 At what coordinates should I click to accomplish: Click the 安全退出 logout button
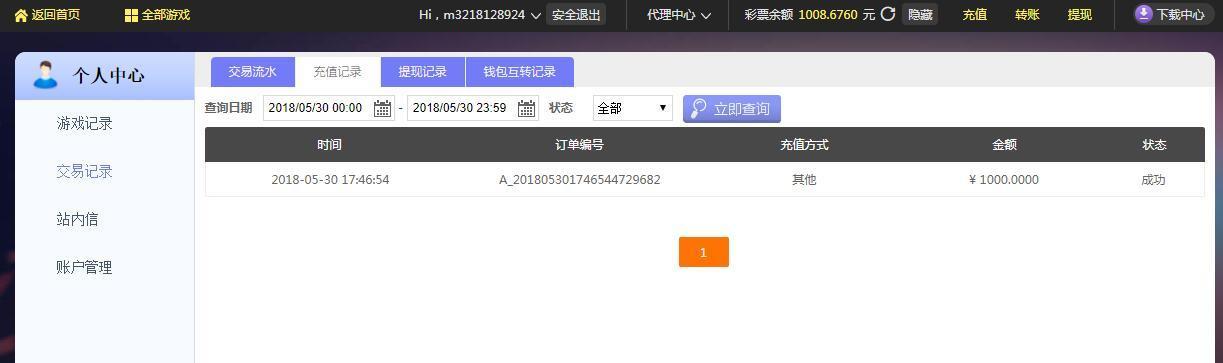tap(577, 15)
